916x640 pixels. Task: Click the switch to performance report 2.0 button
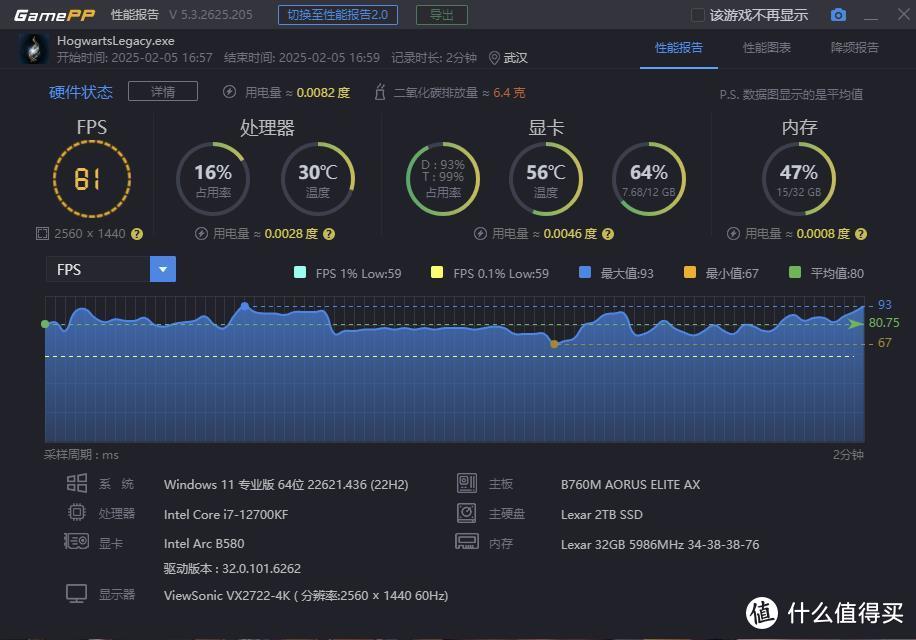coord(338,15)
